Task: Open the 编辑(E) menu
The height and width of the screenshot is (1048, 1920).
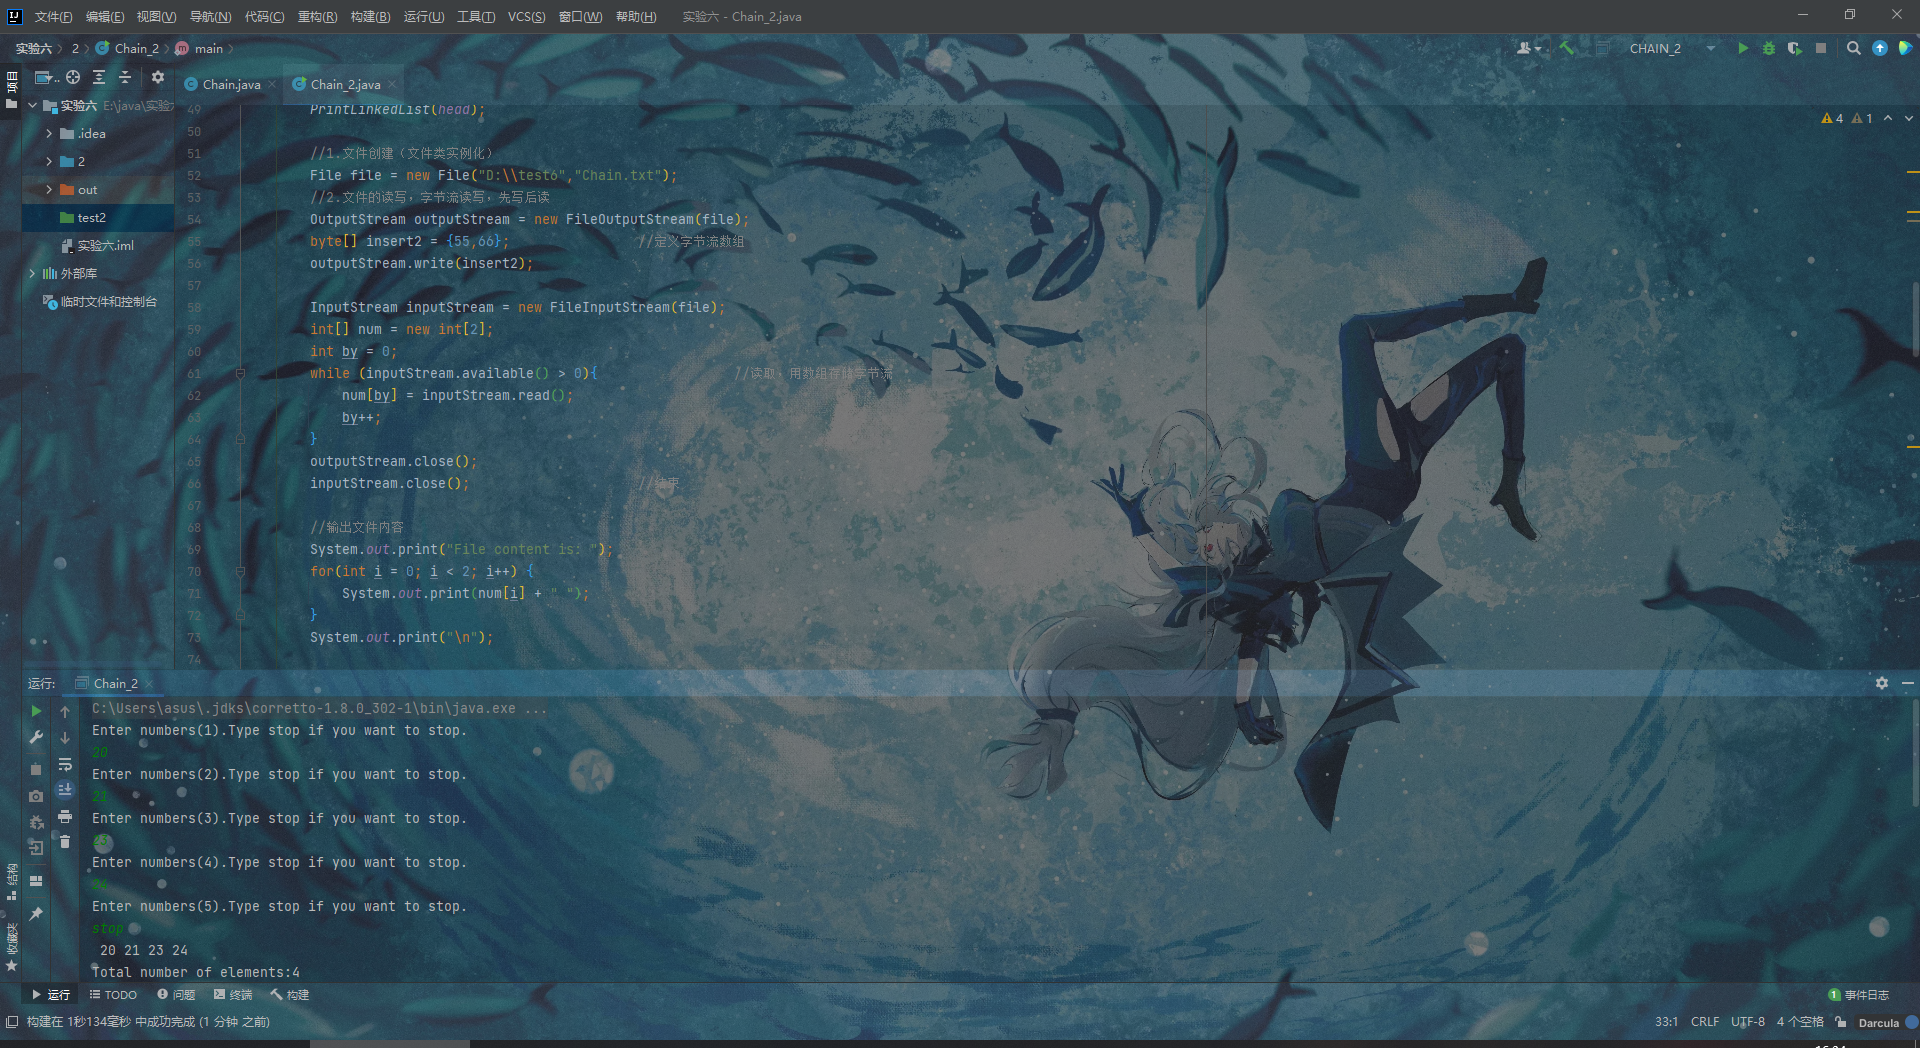Action: (x=105, y=16)
